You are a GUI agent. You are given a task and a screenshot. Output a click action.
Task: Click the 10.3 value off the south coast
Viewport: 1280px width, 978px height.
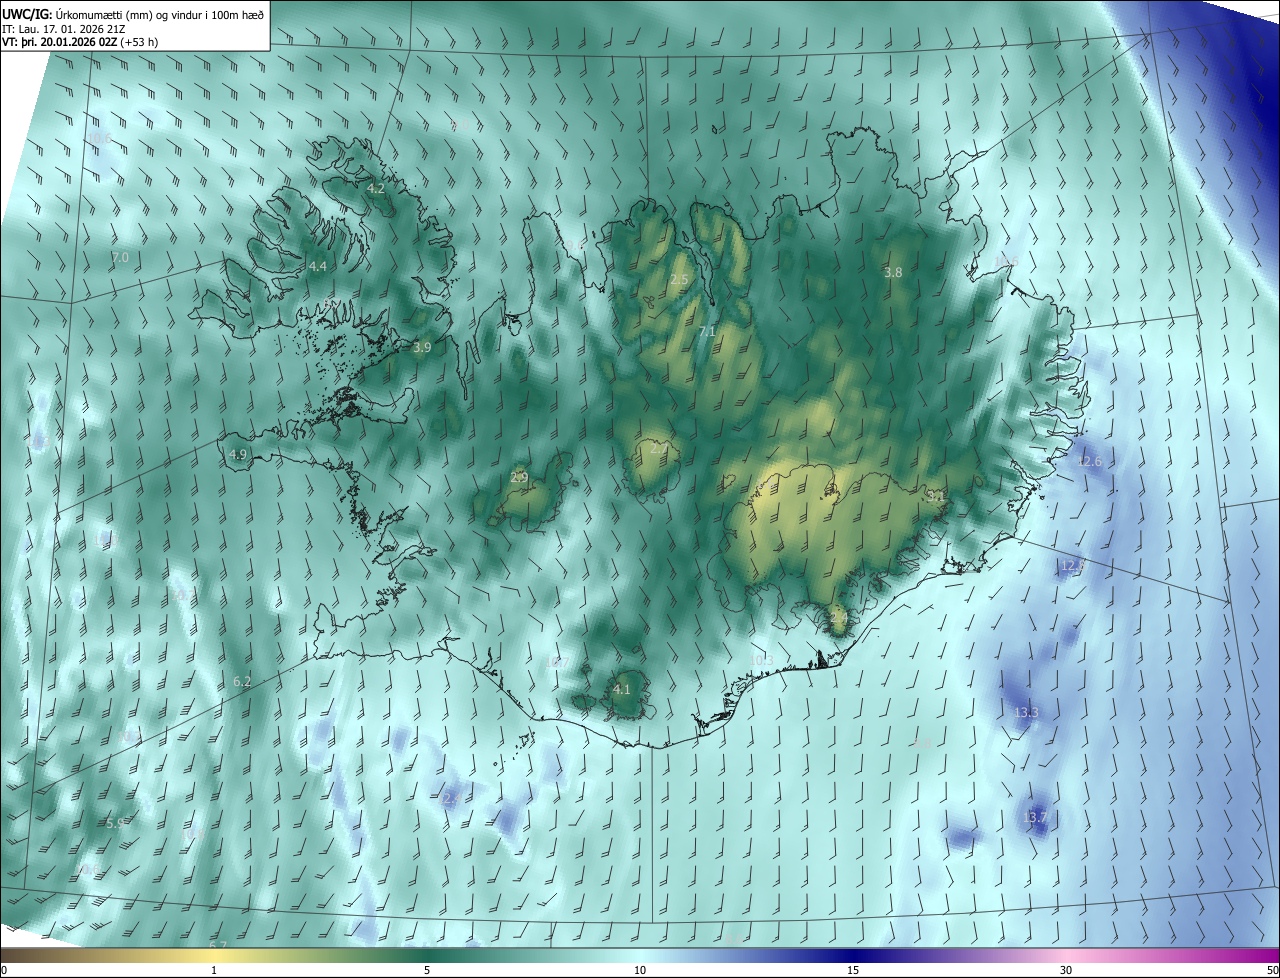[x=762, y=660]
